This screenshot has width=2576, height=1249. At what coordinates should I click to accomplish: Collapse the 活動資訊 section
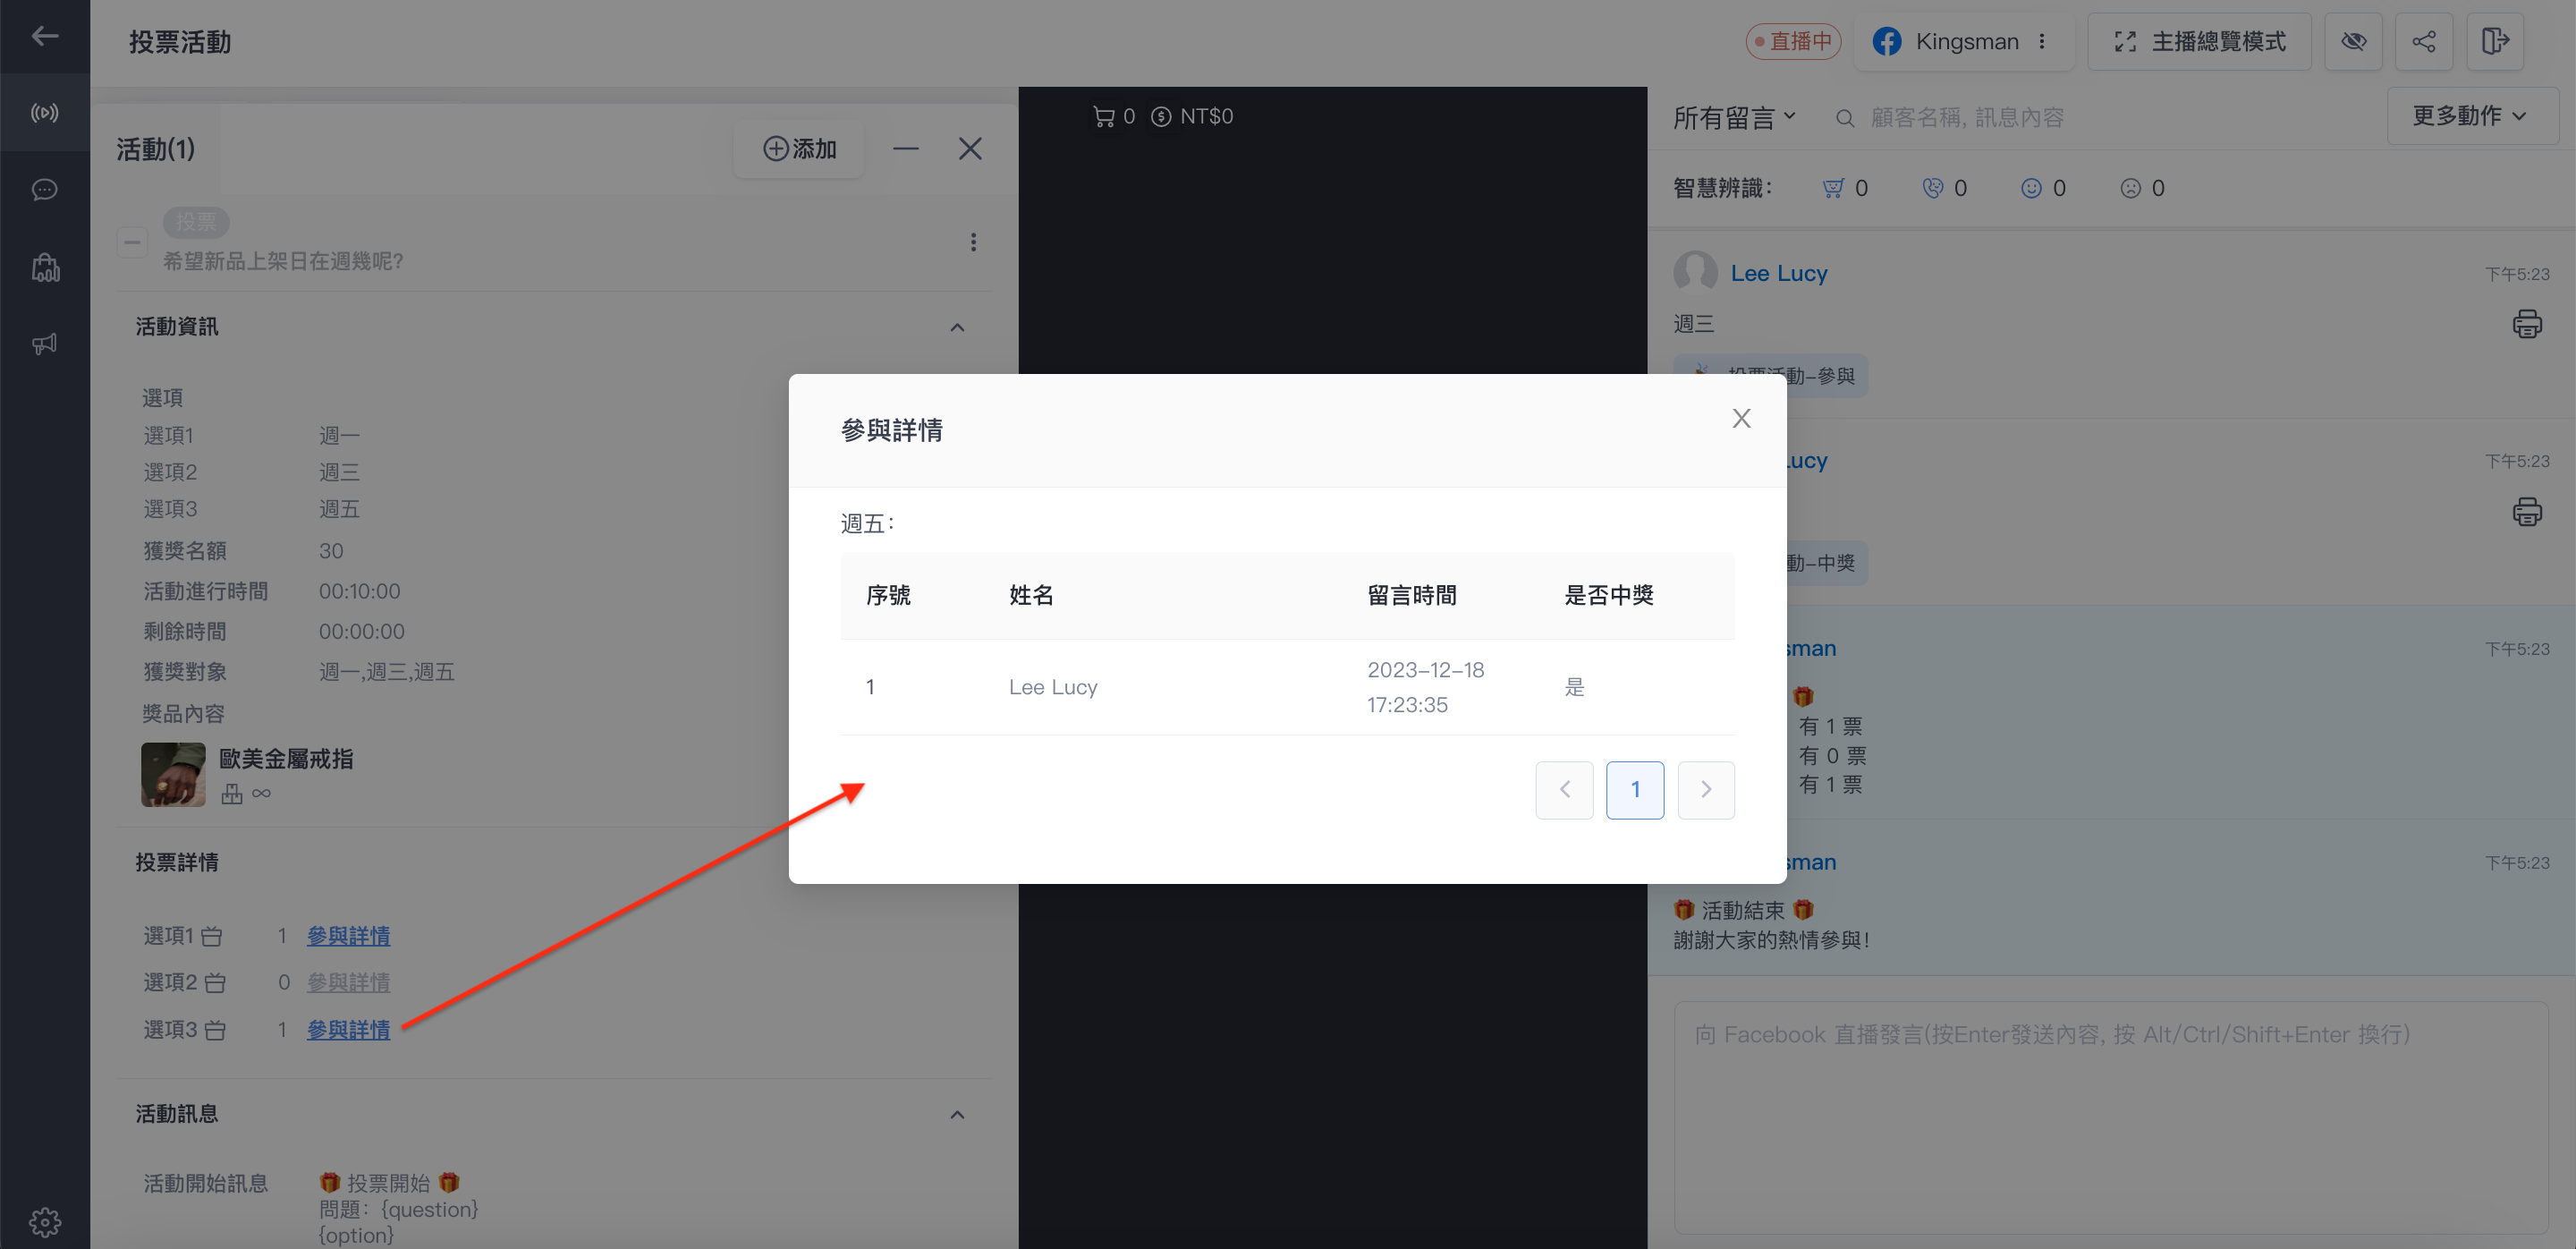[x=957, y=327]
